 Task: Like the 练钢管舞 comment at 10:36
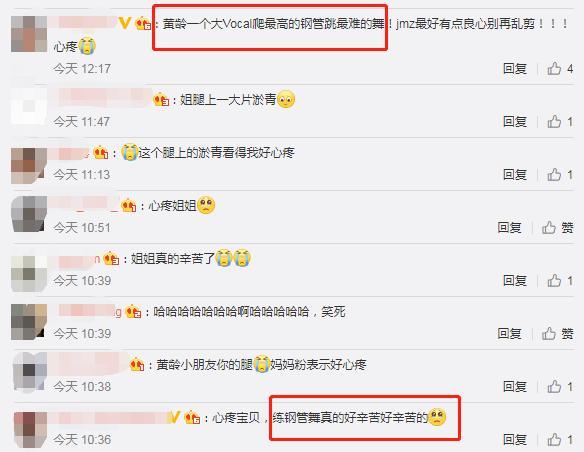point(554,440)
